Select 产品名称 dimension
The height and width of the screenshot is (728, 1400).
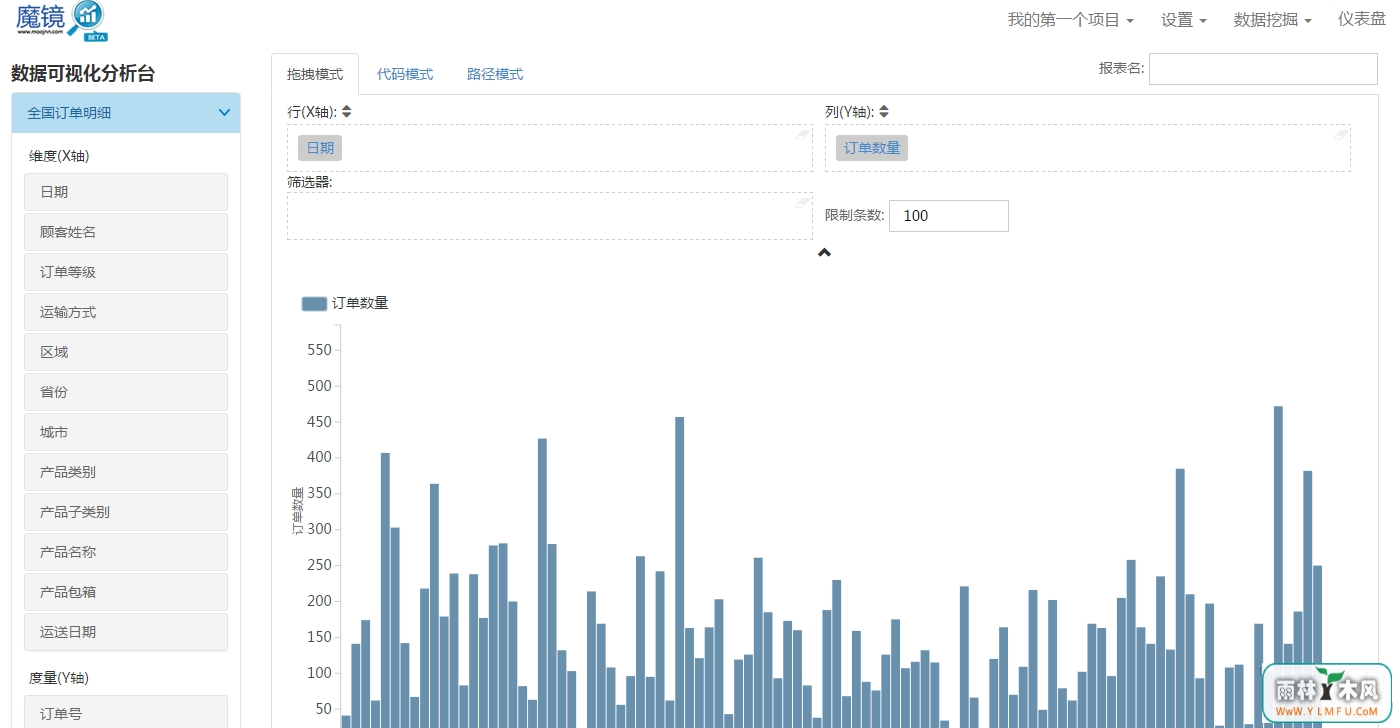pos(126,552)
